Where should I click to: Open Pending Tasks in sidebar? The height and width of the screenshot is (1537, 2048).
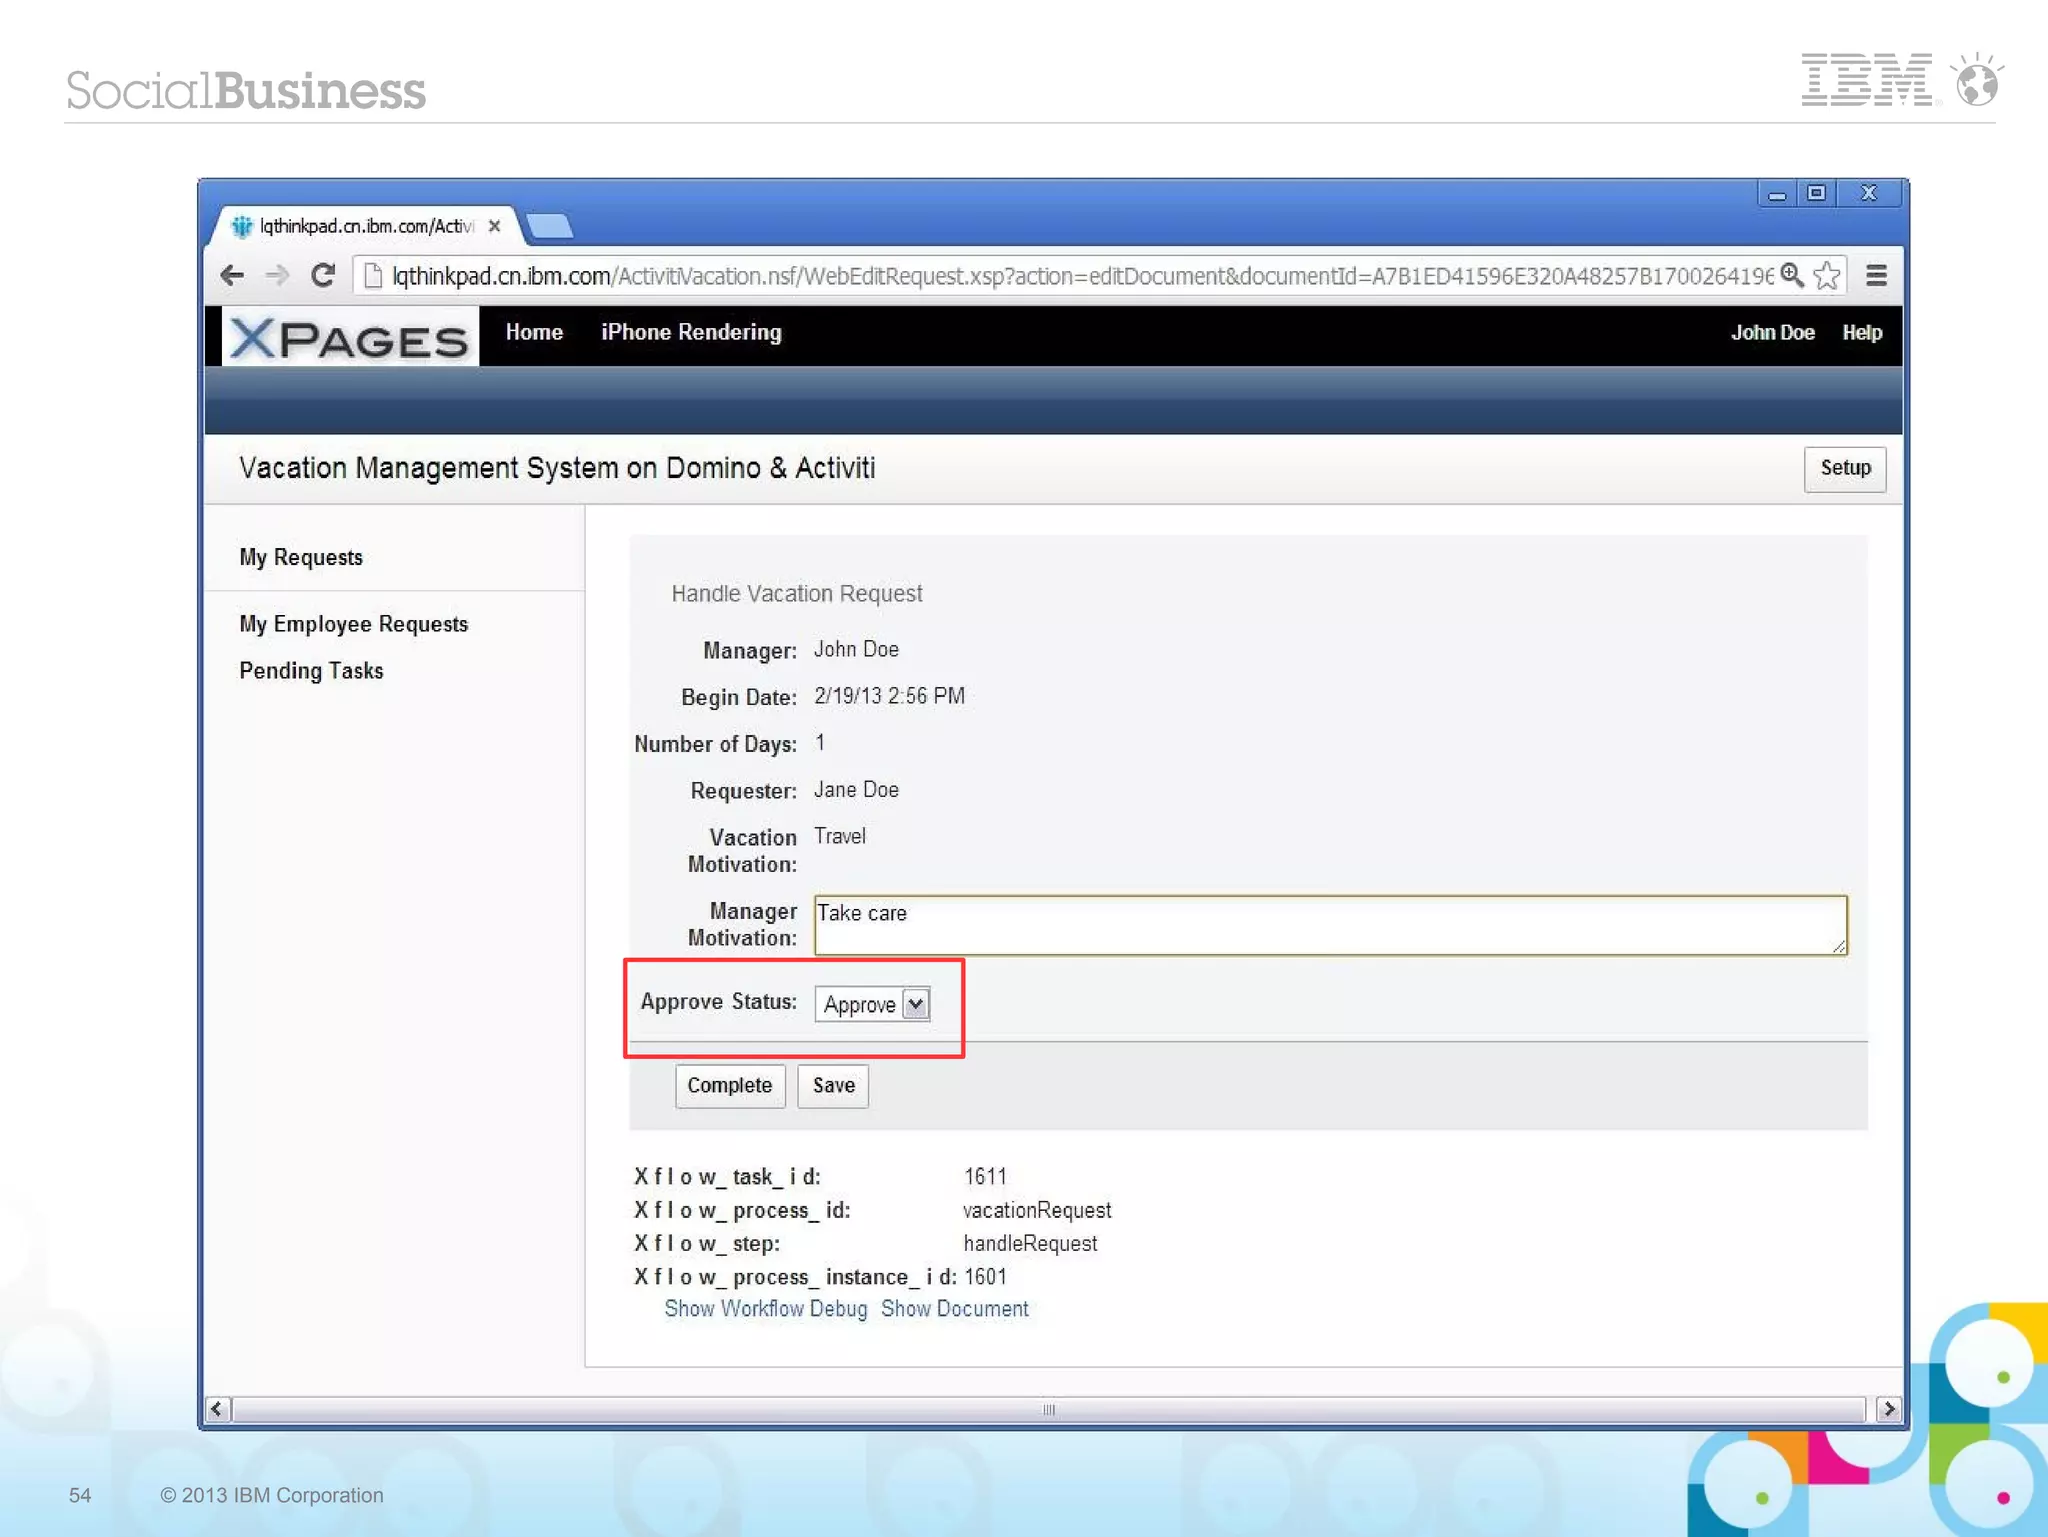[311, 671]
